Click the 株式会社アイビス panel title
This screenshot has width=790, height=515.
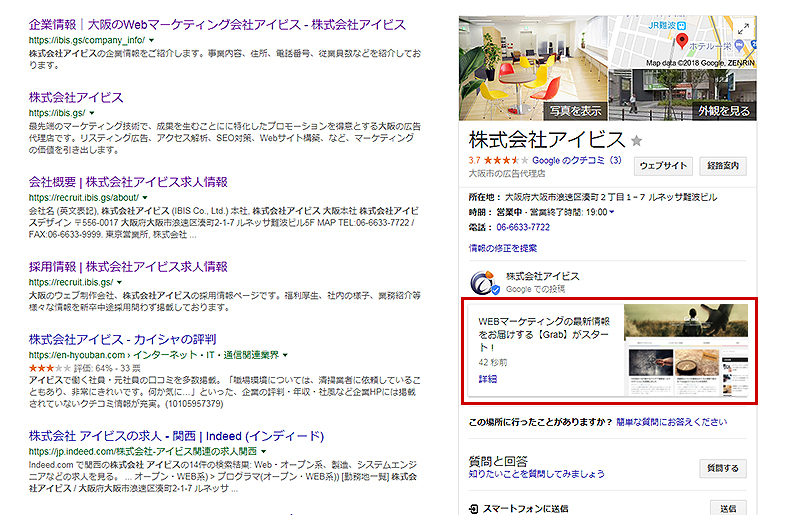coord(547,140)
